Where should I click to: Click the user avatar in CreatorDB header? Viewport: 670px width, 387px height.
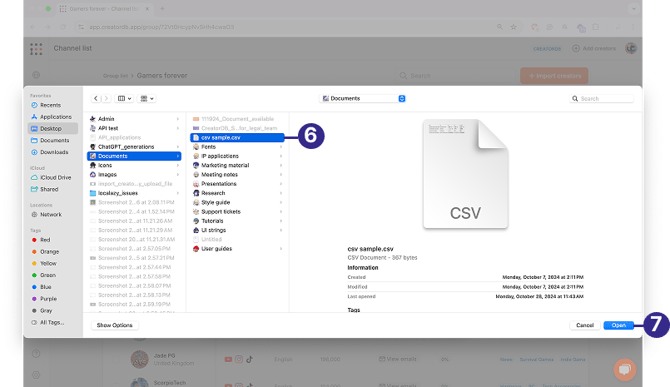coord(631,48)
